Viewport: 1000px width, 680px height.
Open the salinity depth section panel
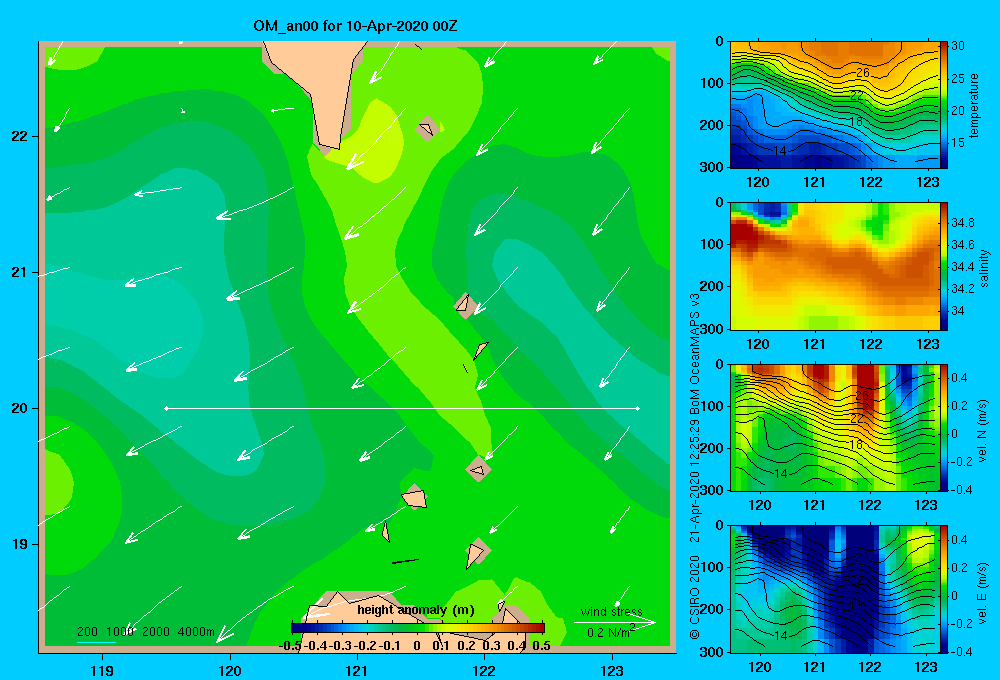pyautogui.click(x=835, y=267)
